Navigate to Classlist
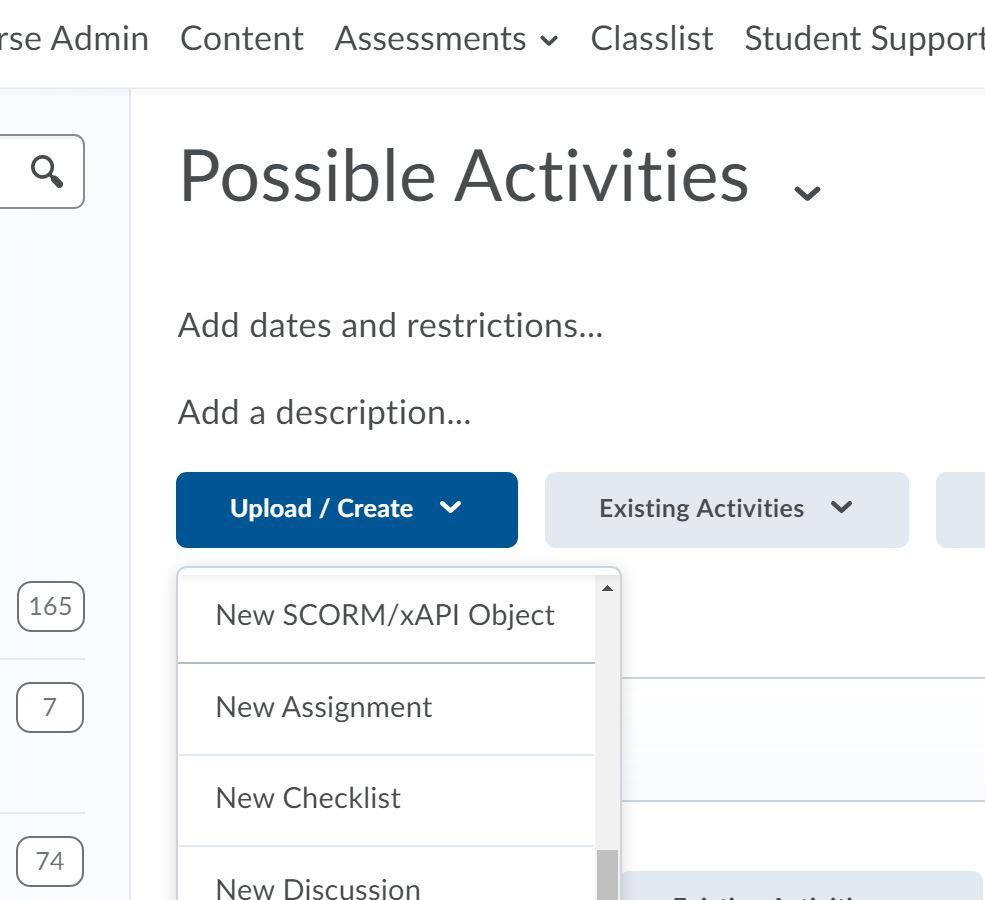 pos(651,39)
